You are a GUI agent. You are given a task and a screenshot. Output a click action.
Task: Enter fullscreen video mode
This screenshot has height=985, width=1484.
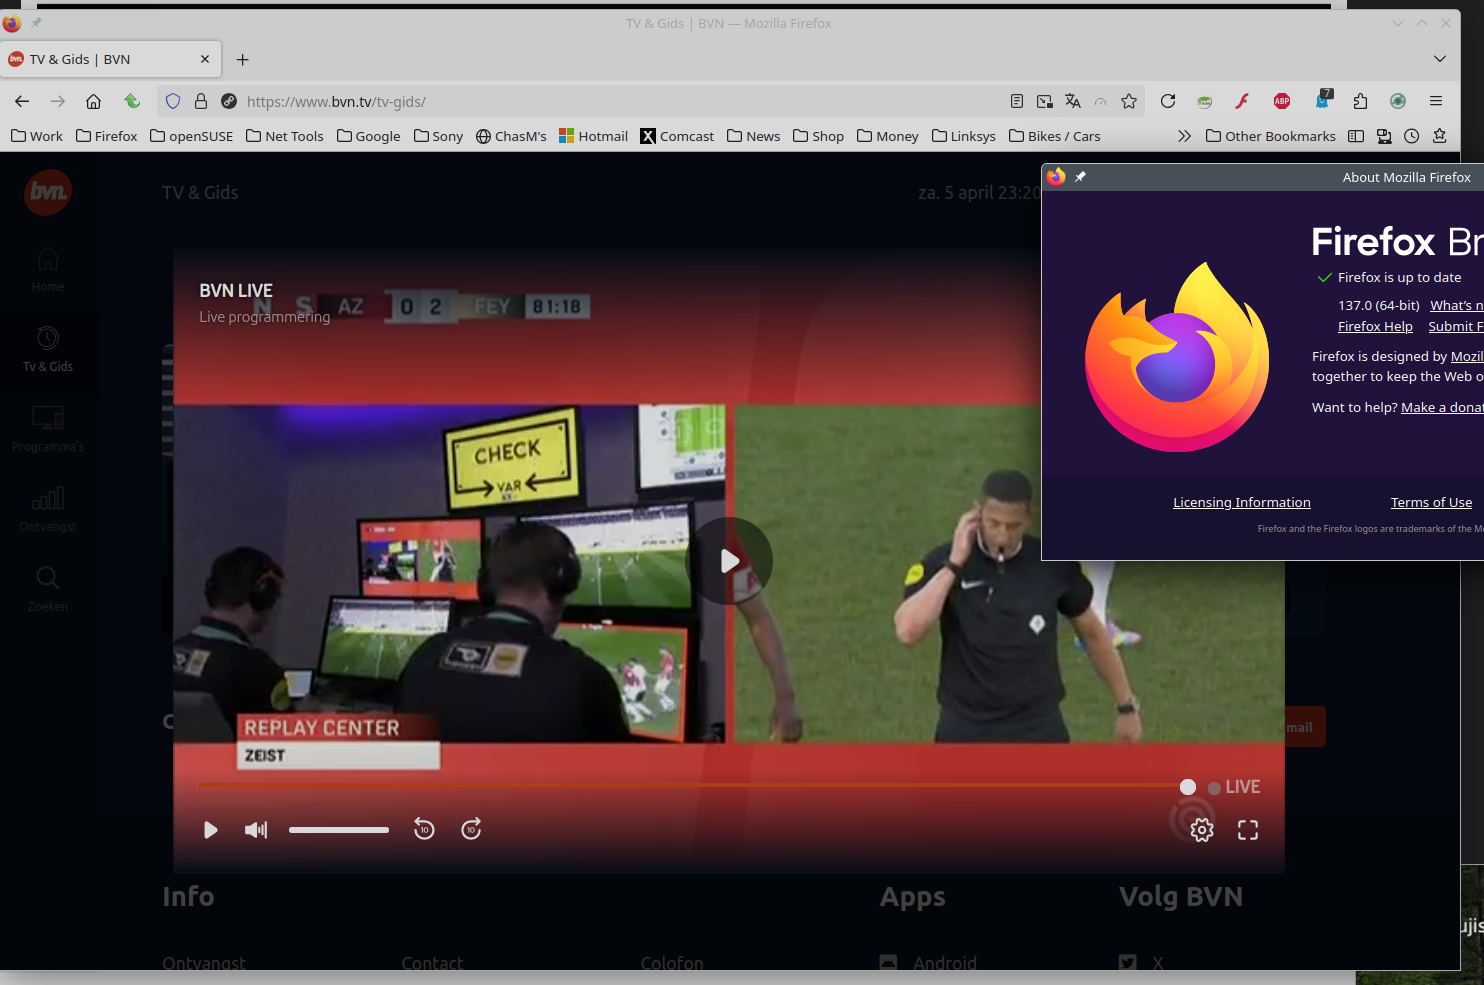1248,830
